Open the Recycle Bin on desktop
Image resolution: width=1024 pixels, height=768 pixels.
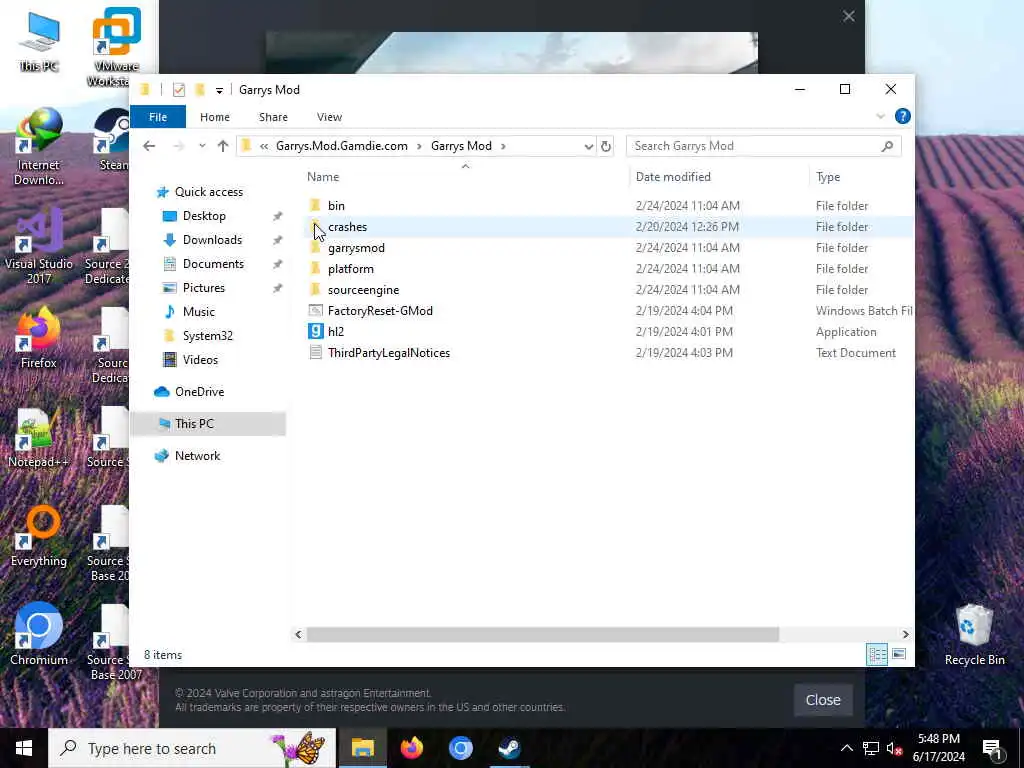point(974,634)
